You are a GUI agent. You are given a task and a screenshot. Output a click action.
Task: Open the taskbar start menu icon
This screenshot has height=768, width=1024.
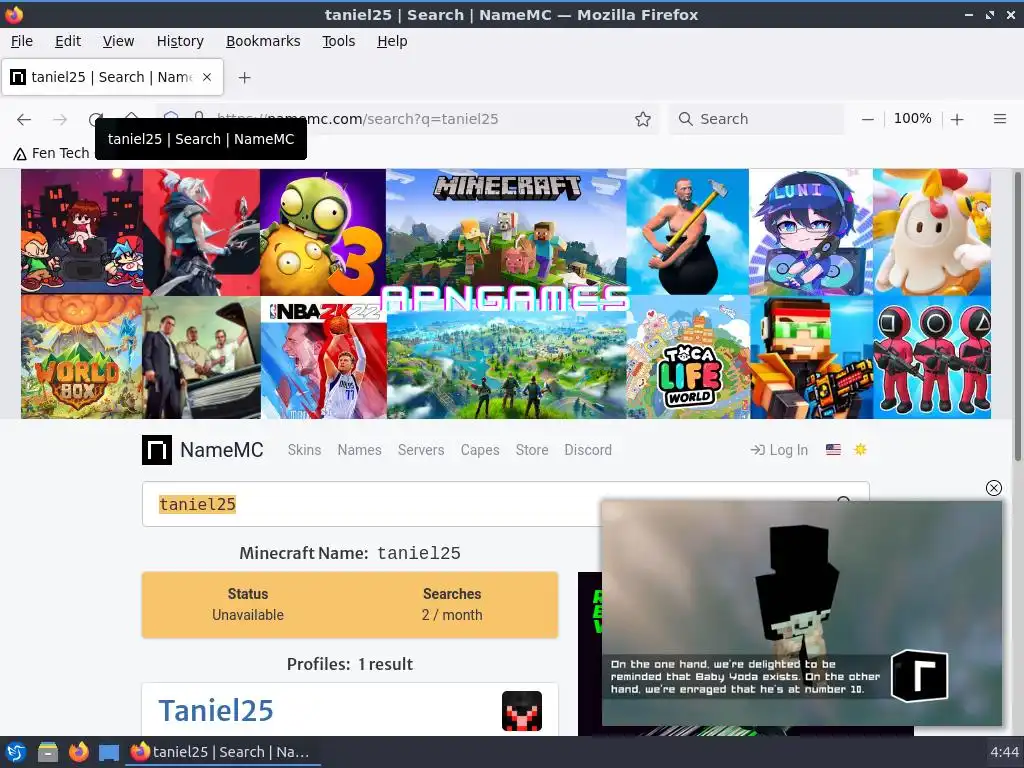pos(16,752)
